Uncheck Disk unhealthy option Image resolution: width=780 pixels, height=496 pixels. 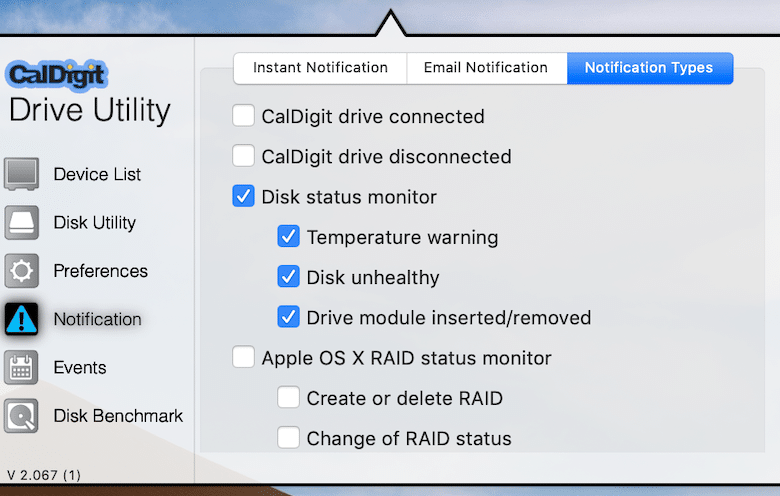click(289, 277)
